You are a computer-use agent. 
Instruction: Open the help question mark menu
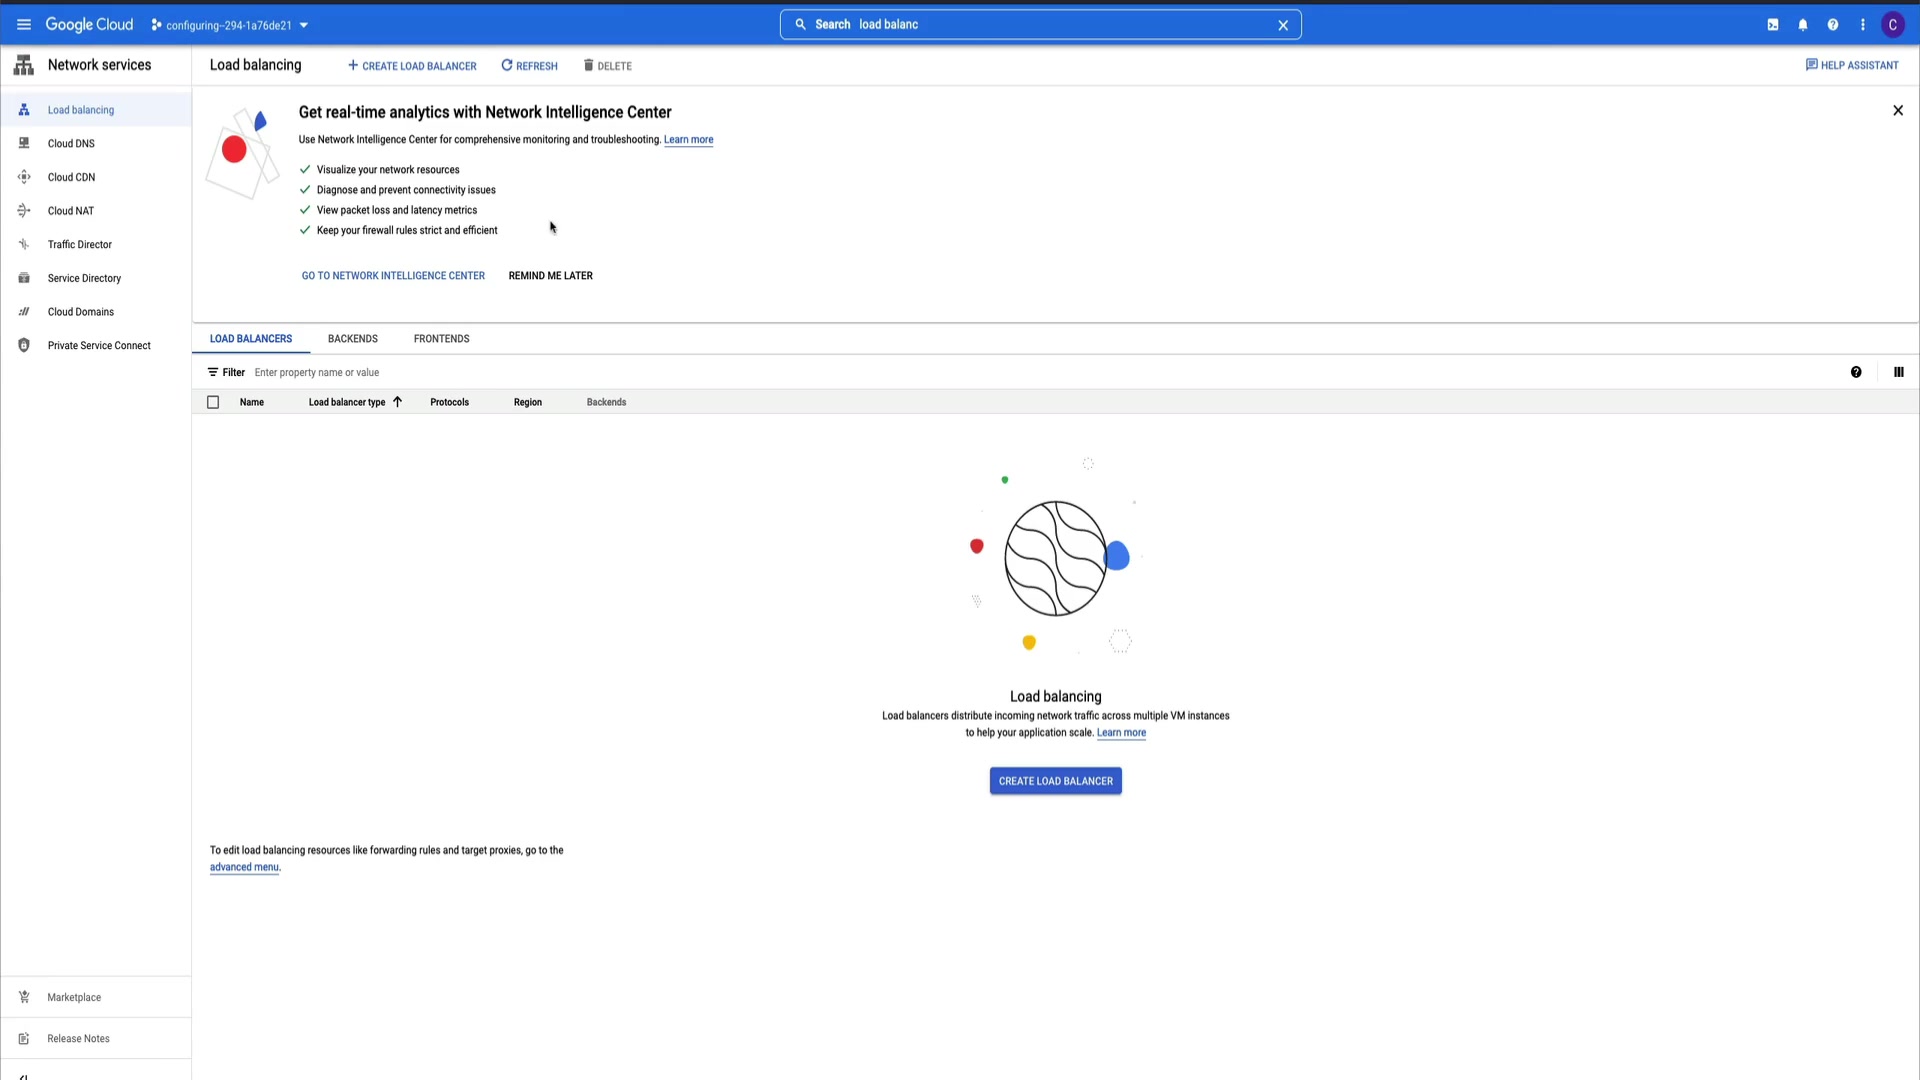(x=1833, y=25)
